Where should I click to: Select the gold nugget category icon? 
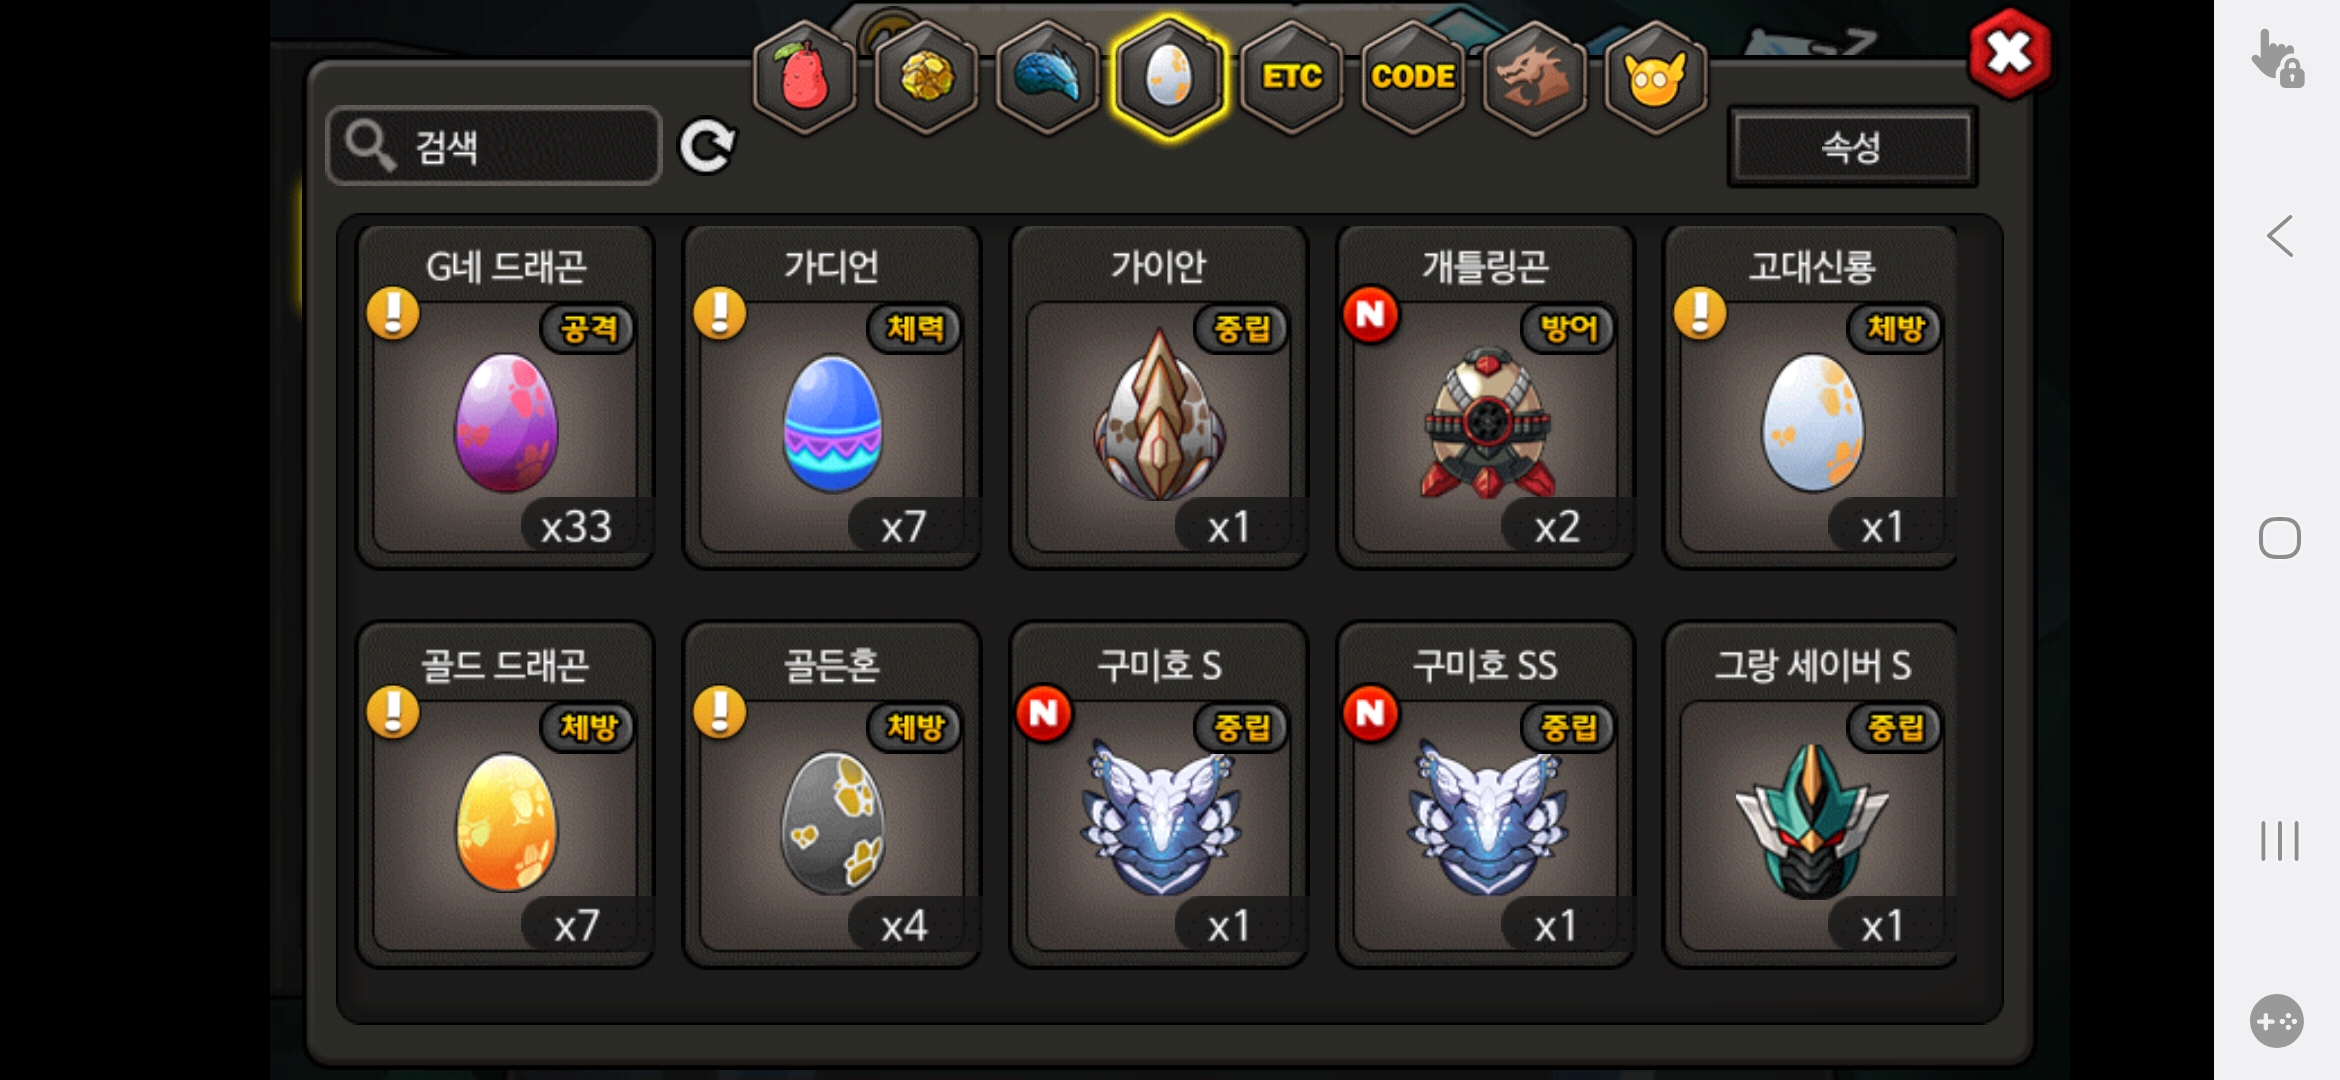pyautogui.click(x=927, y=77)
